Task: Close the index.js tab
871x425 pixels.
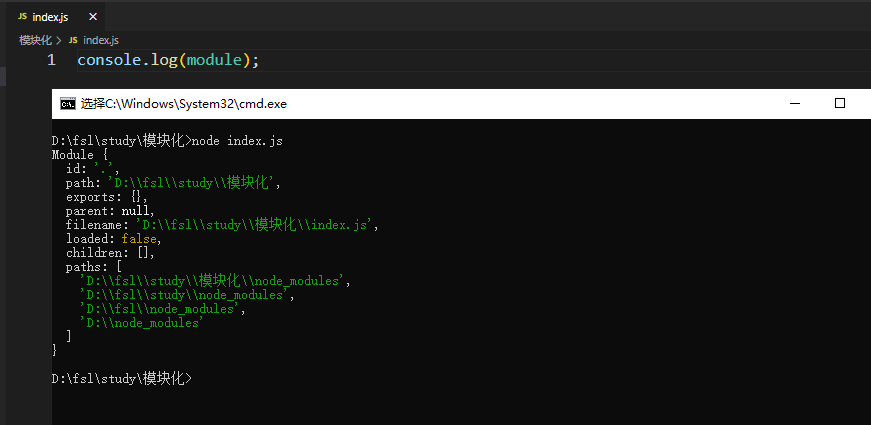Action: tap(93, 17)
